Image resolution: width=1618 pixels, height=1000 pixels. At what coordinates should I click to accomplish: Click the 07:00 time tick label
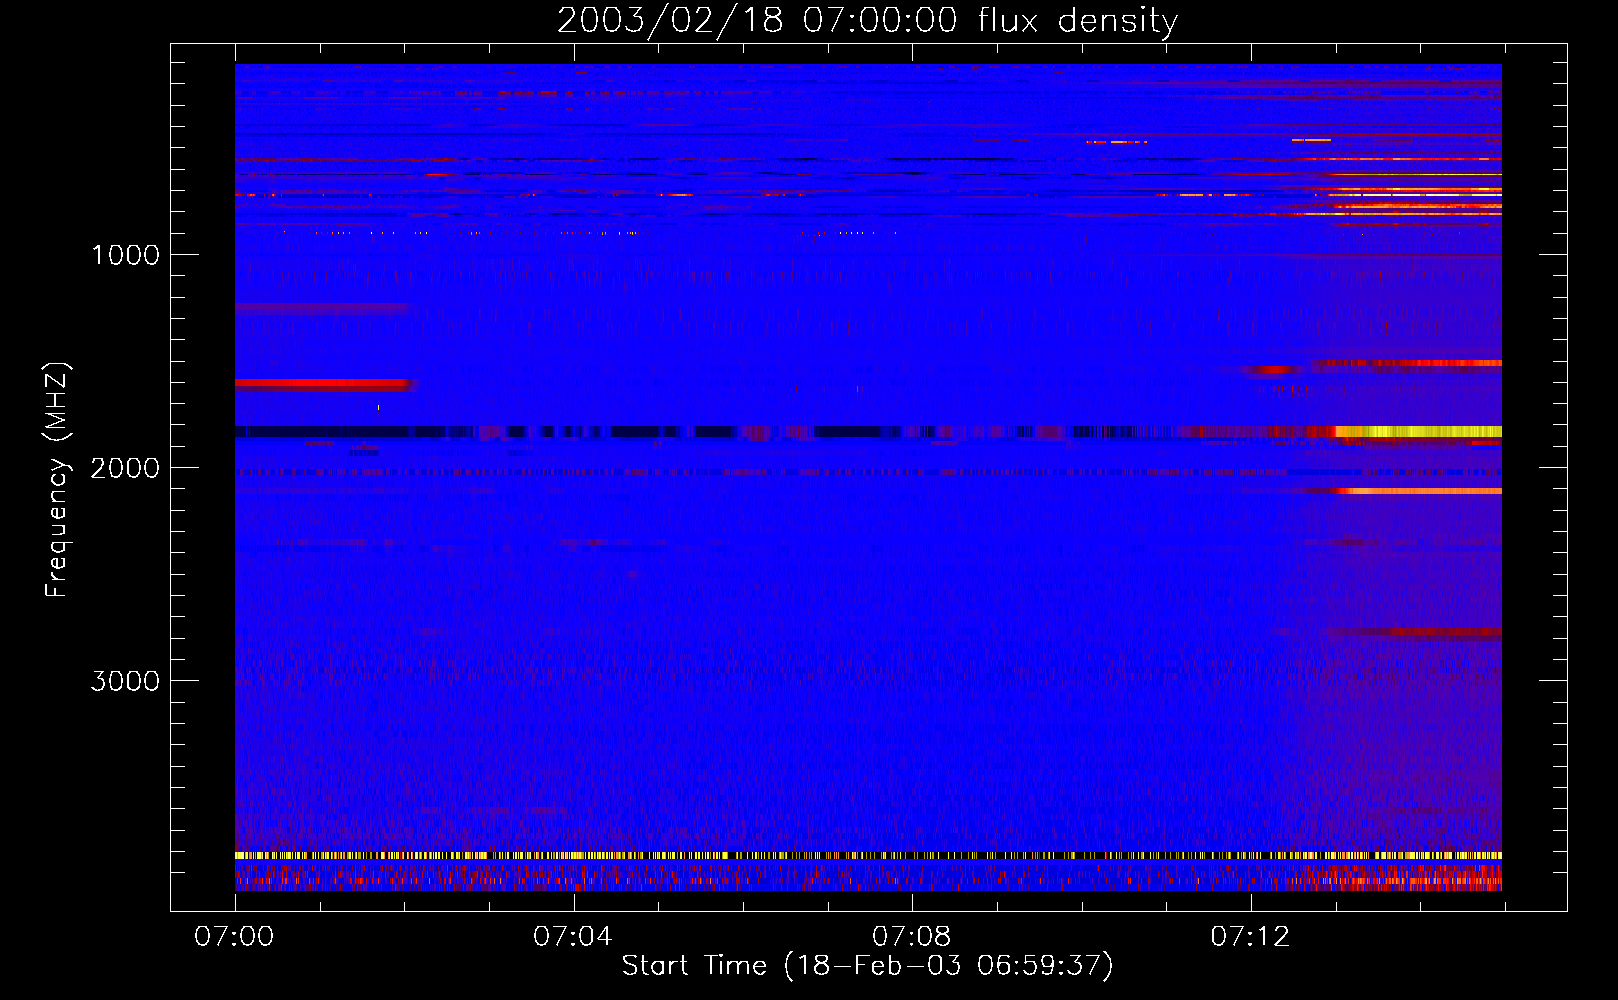tap(234, 936)
